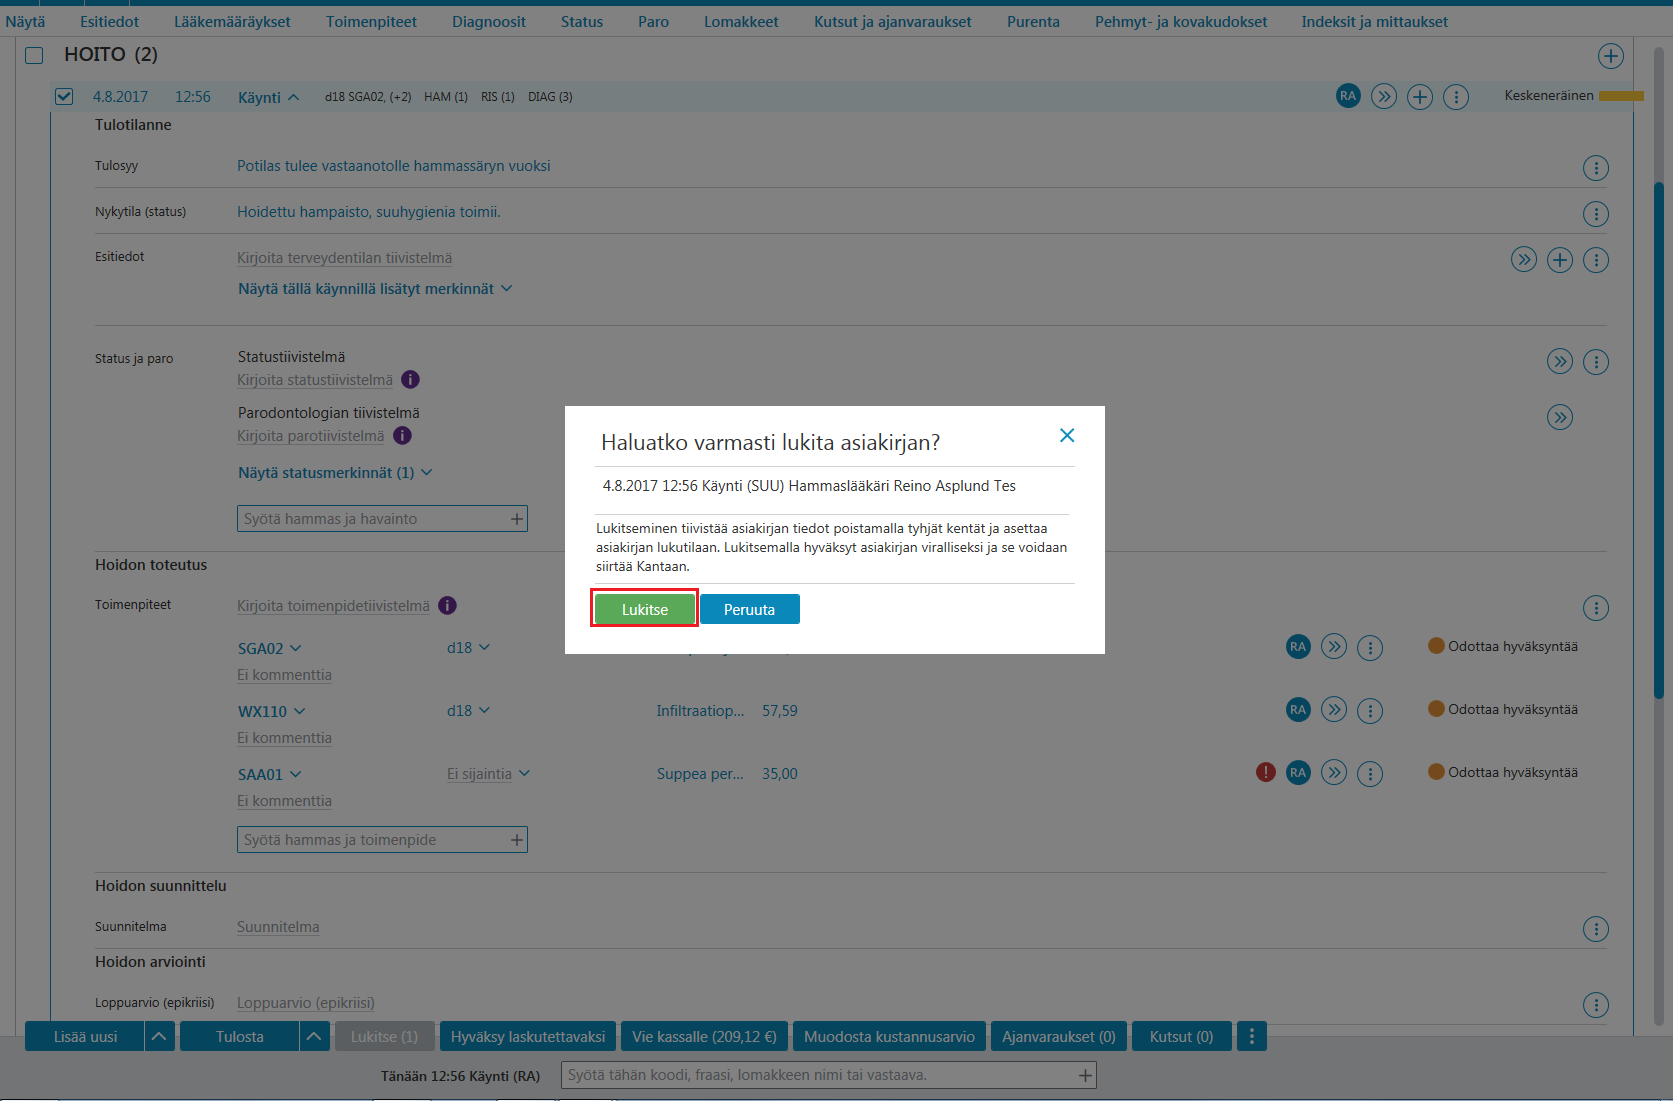Viewport: 1673px width, 1101px height.
Task: Confirm locking with the green Lukitse button
Action: pyautogui.click(x=645, y=609)
